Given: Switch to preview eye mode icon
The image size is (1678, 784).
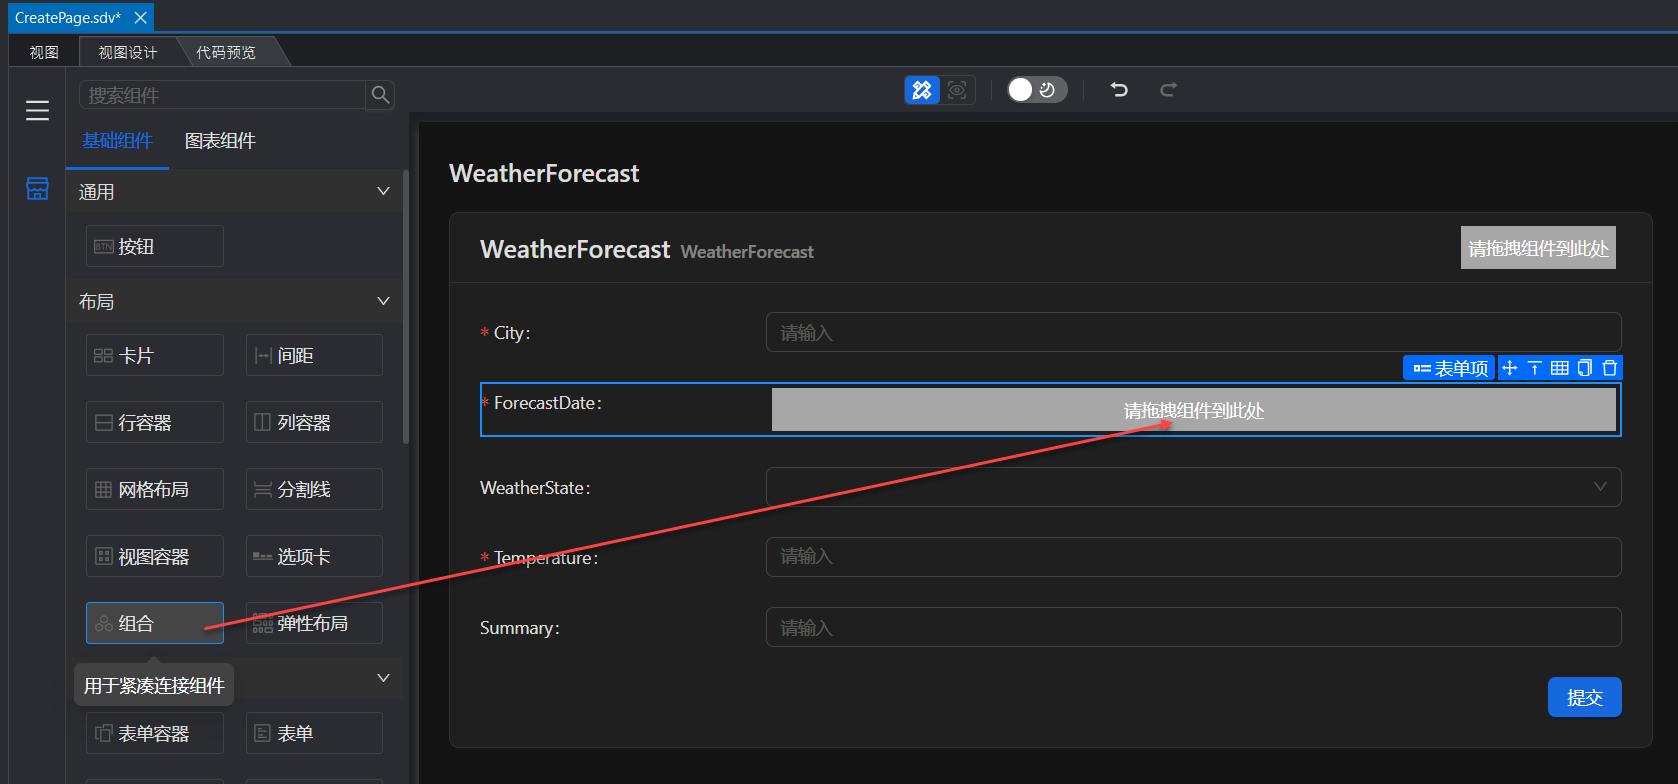Looking at the screenshot, I should 957,90.
